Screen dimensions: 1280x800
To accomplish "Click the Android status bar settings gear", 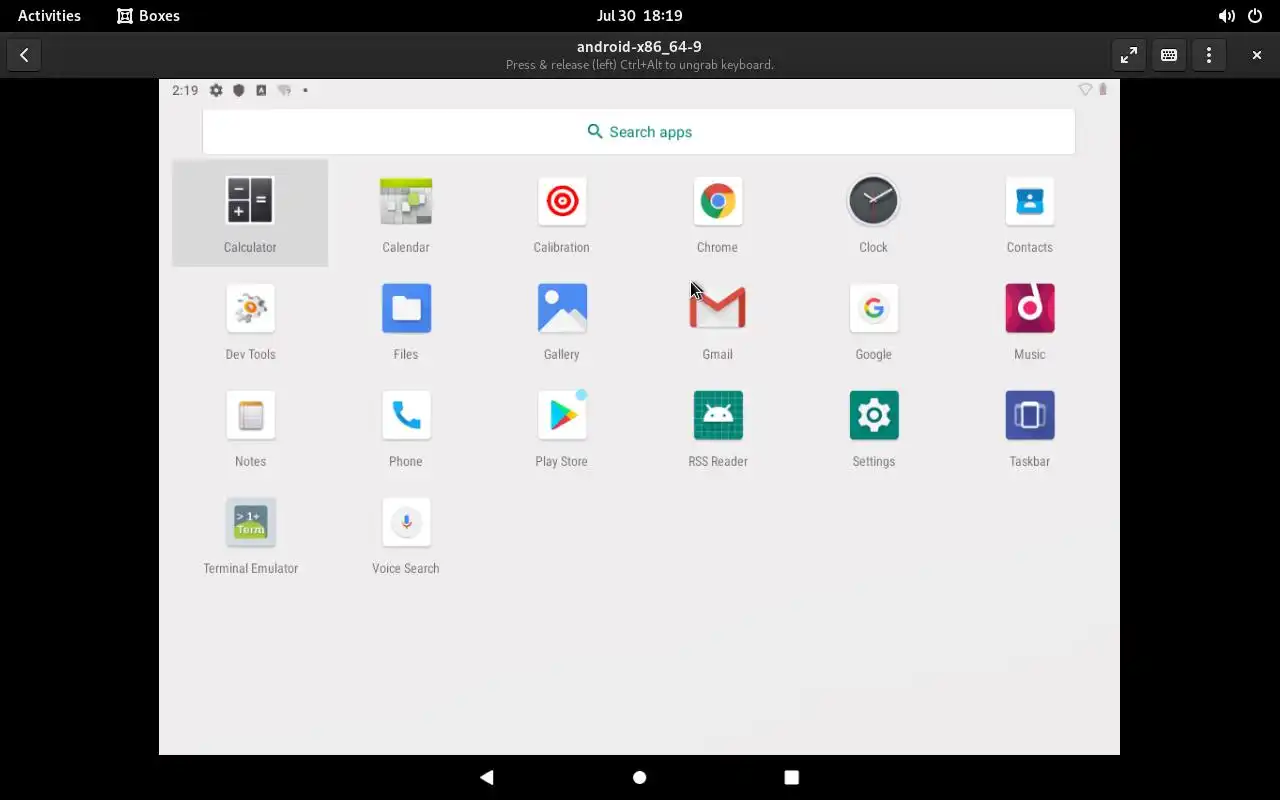I will tap(216, 90).
